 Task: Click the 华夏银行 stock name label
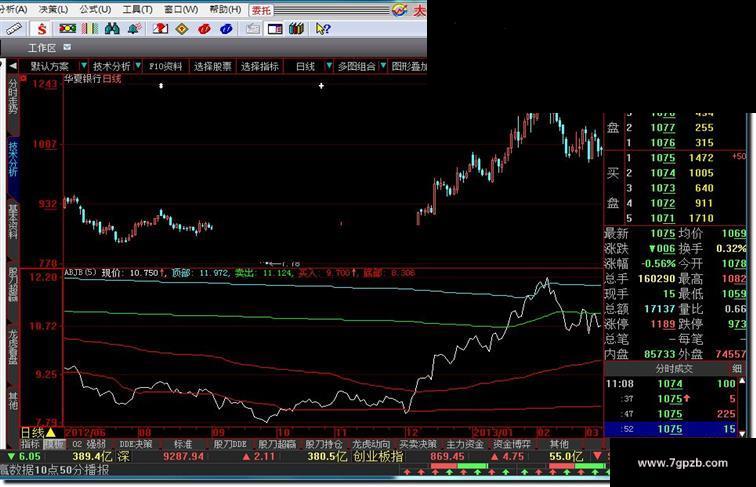[82, 79]
